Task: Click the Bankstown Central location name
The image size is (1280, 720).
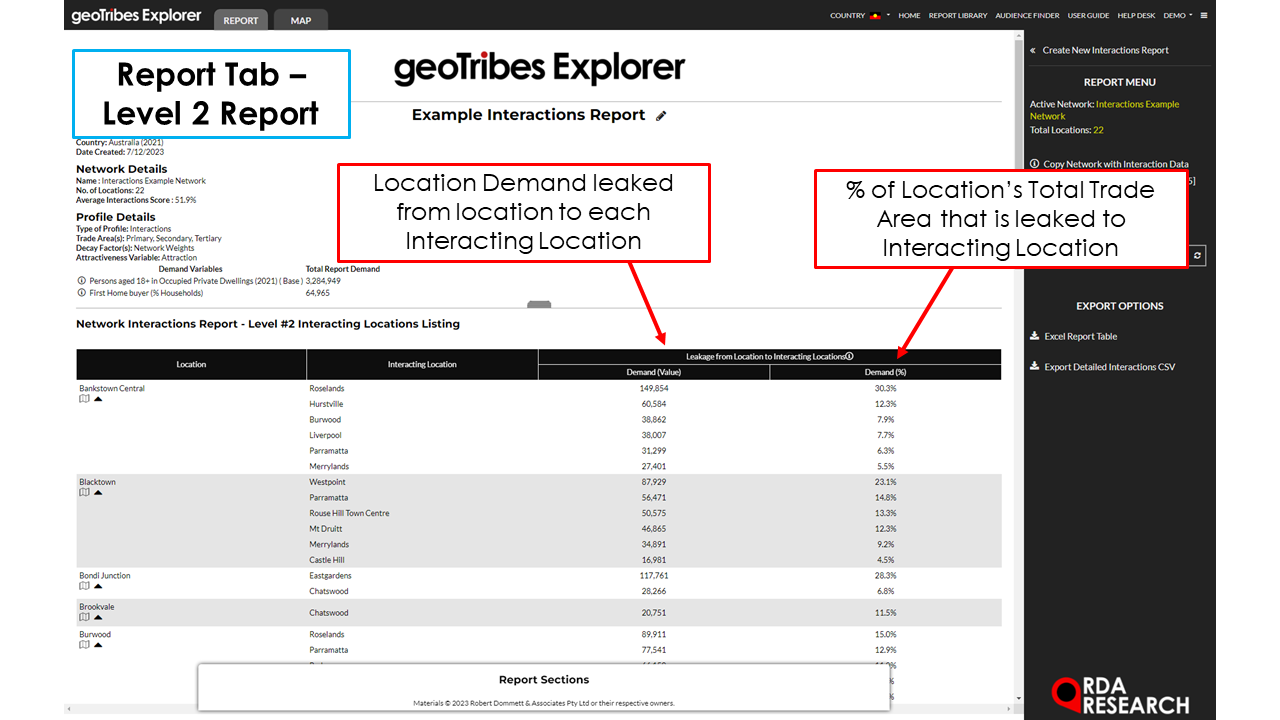Action: [112, 388]
